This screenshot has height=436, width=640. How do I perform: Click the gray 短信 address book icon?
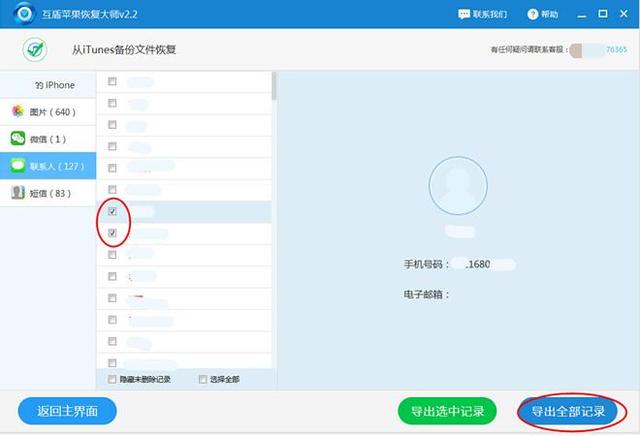point(18,192)
